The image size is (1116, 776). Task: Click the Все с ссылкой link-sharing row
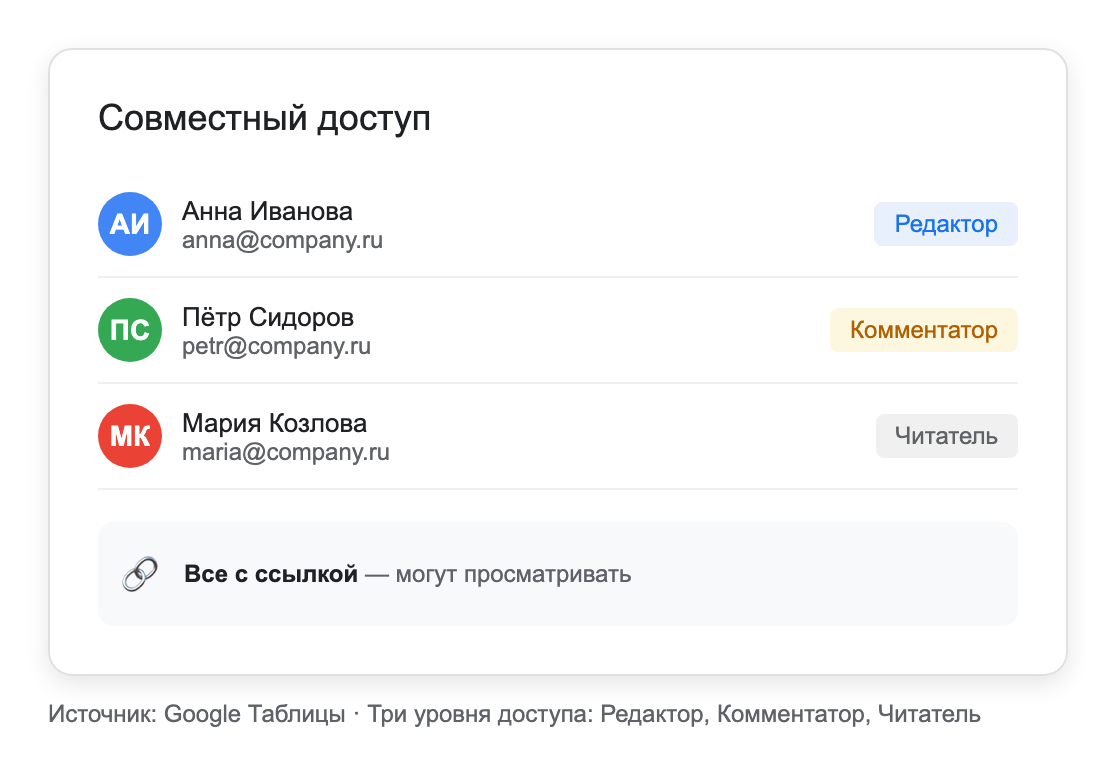(557, 573)
